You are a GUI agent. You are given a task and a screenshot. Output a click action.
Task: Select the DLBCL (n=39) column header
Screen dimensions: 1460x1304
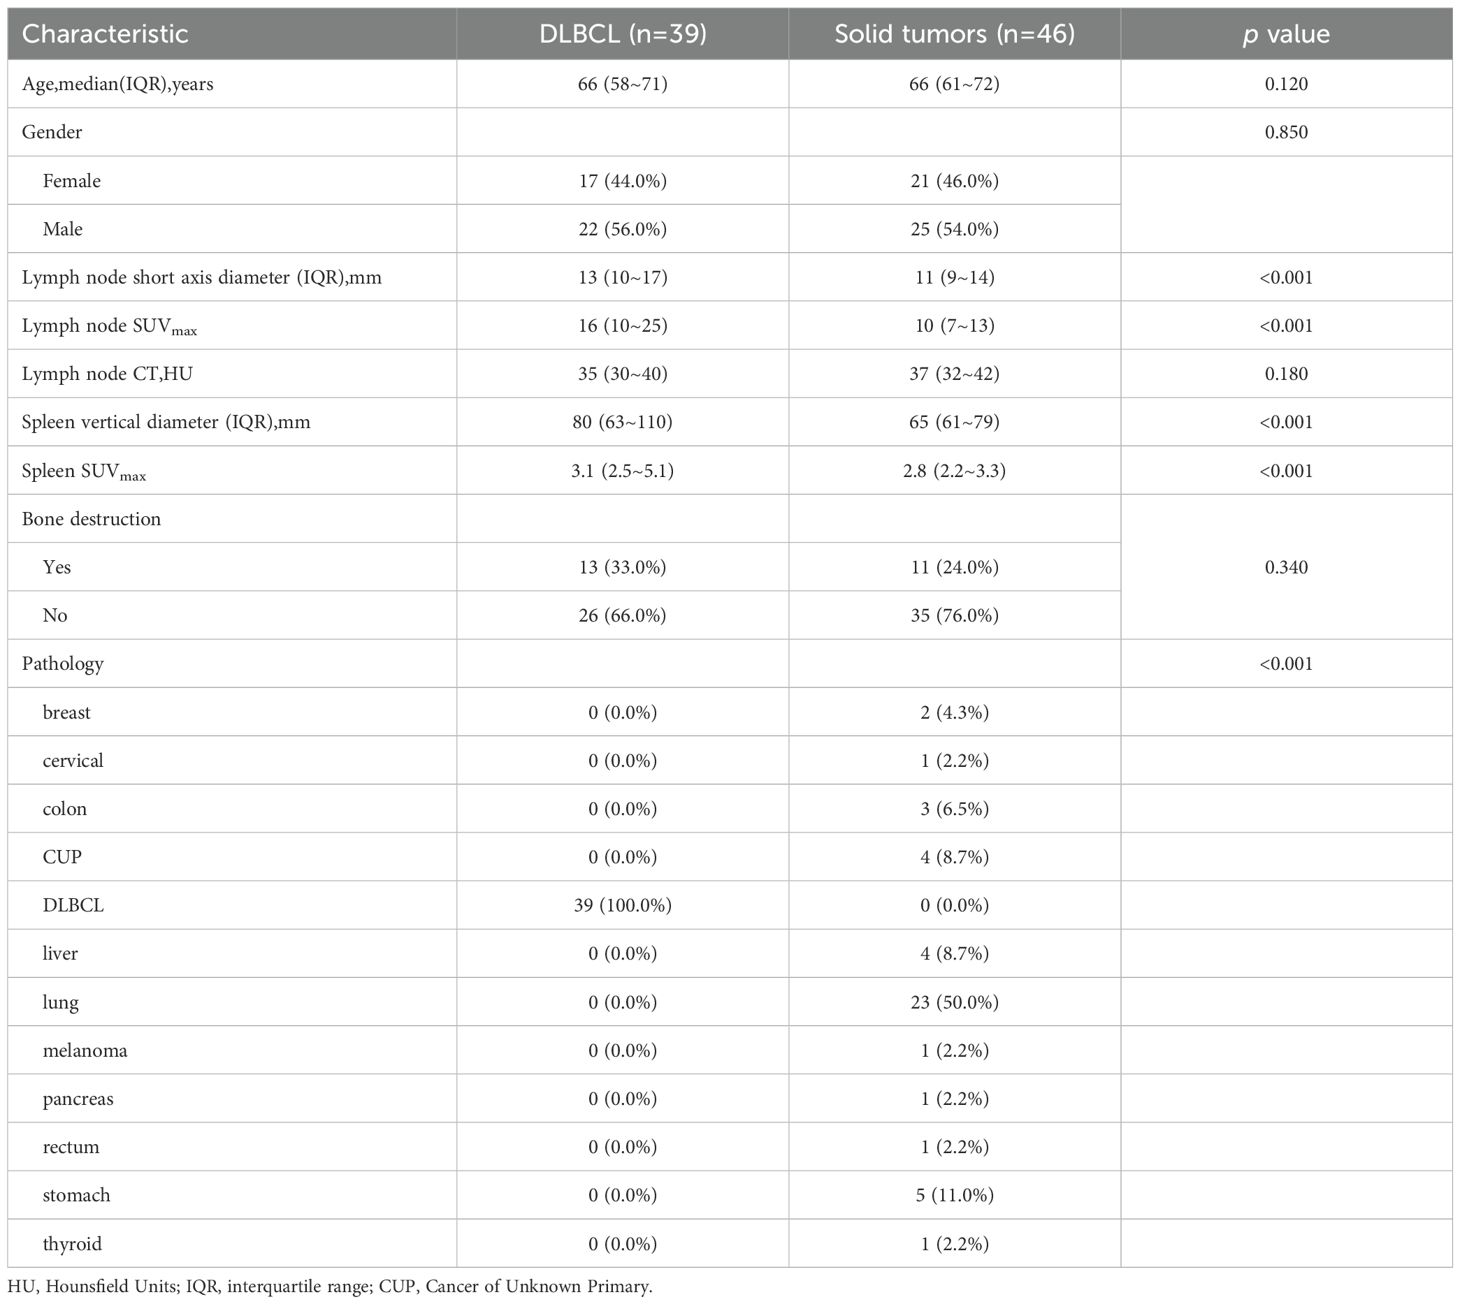pos(622,34)
